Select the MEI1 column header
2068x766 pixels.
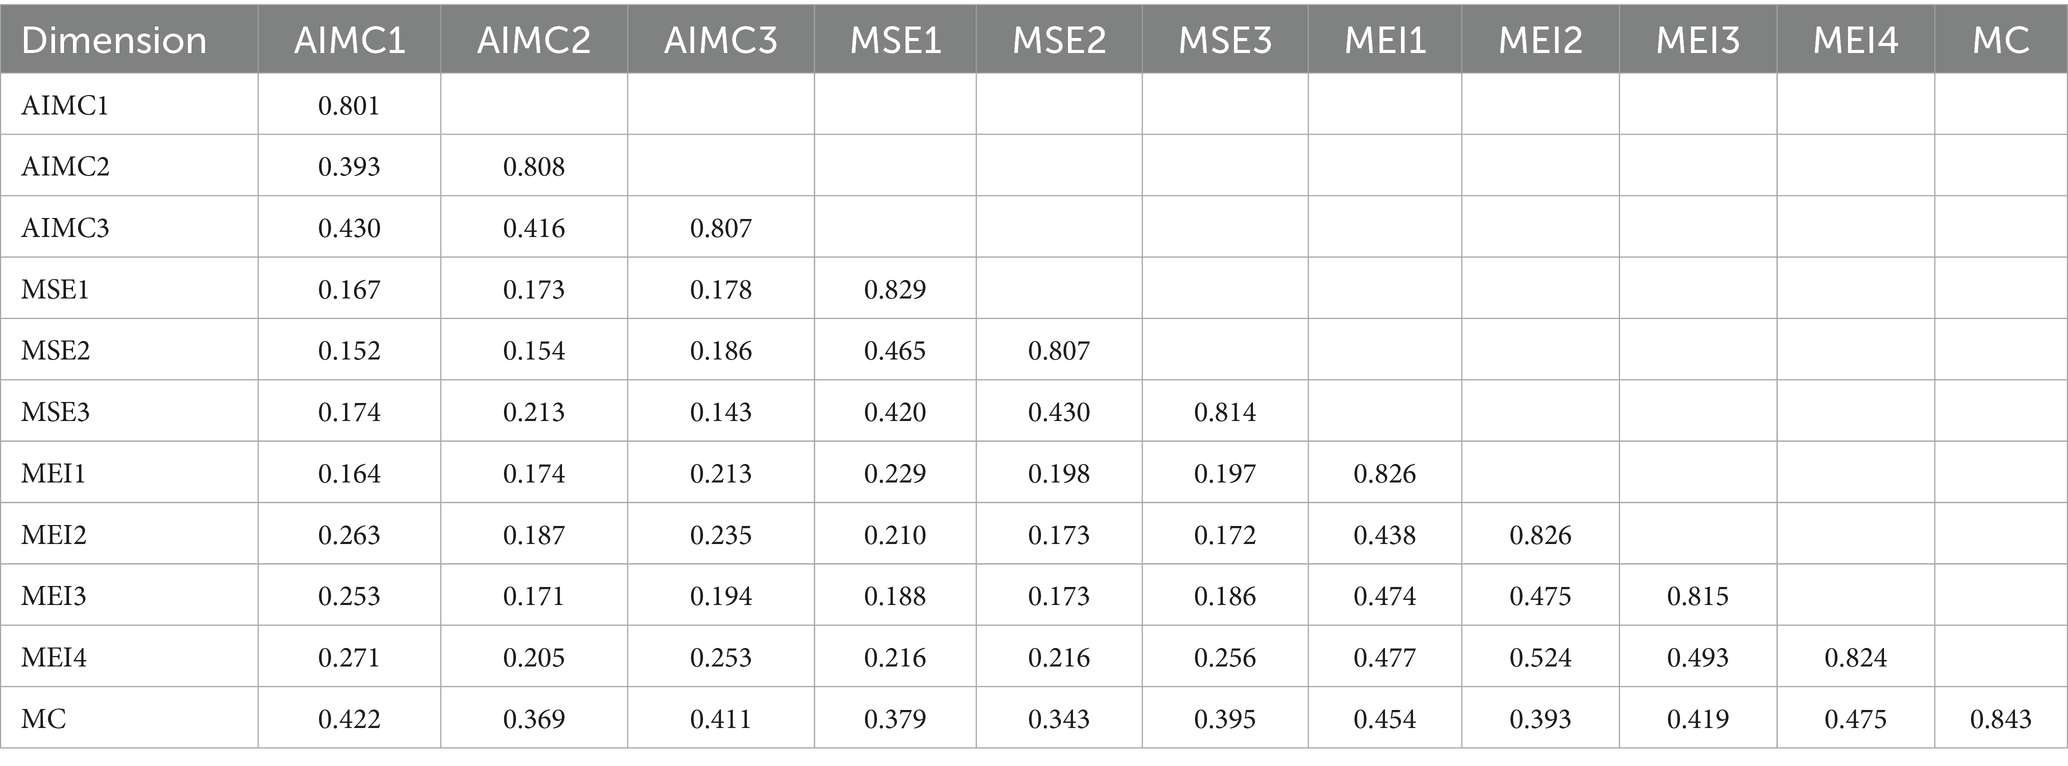pyautogui.click(x=1385, y=40)
